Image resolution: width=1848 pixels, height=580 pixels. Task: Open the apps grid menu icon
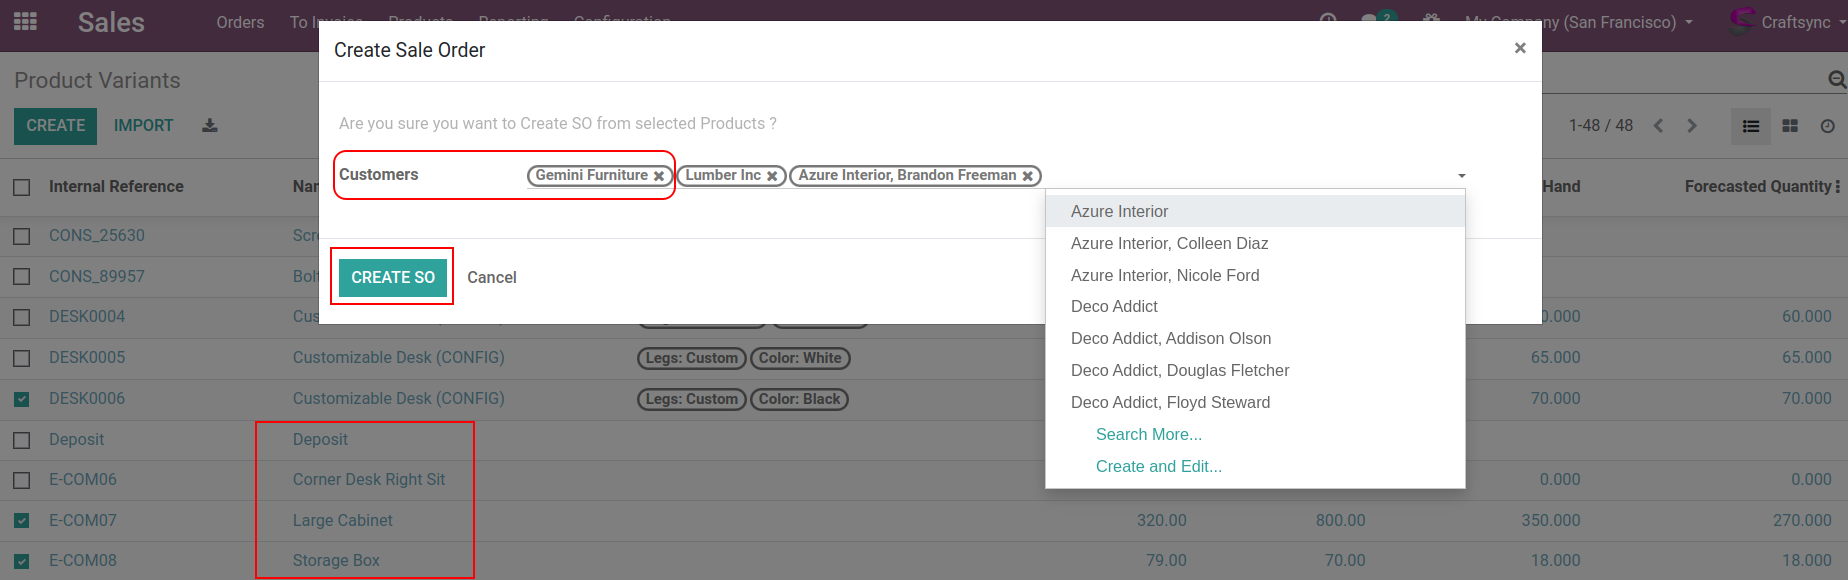tap(25, 21)
